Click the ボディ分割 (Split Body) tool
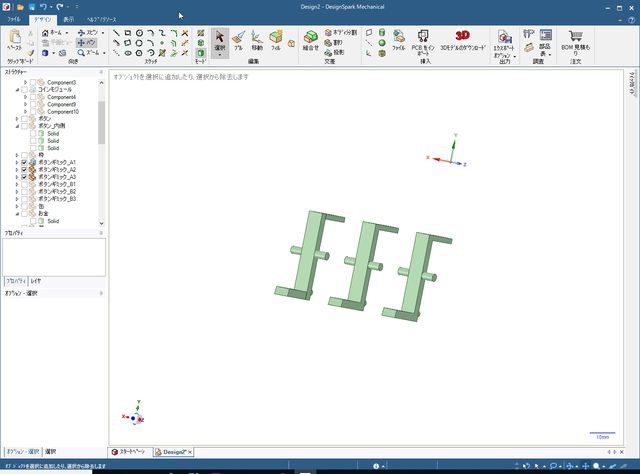This screenshot has height=474, width=640. point(341,32)
